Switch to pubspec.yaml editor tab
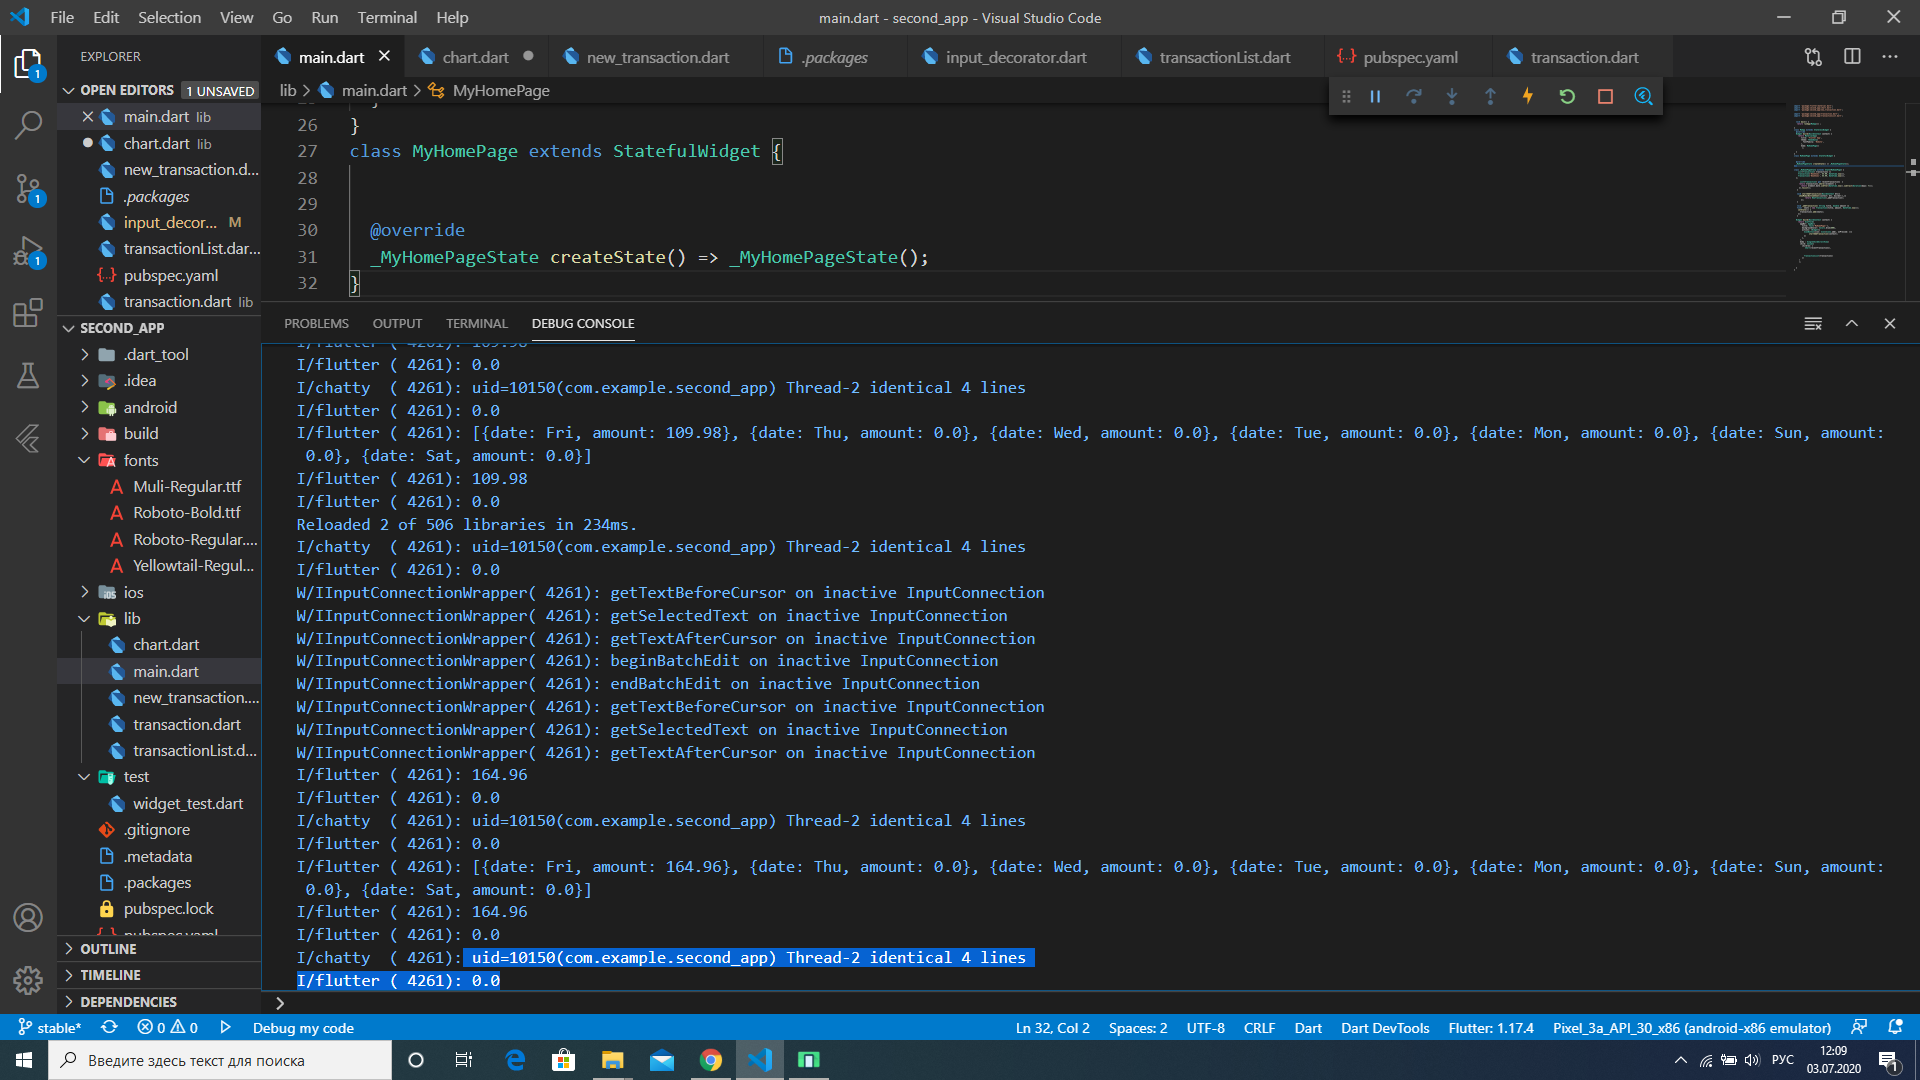Image resolution: width=1920 pixels, height=1080 pixels. coord(1410,57)
